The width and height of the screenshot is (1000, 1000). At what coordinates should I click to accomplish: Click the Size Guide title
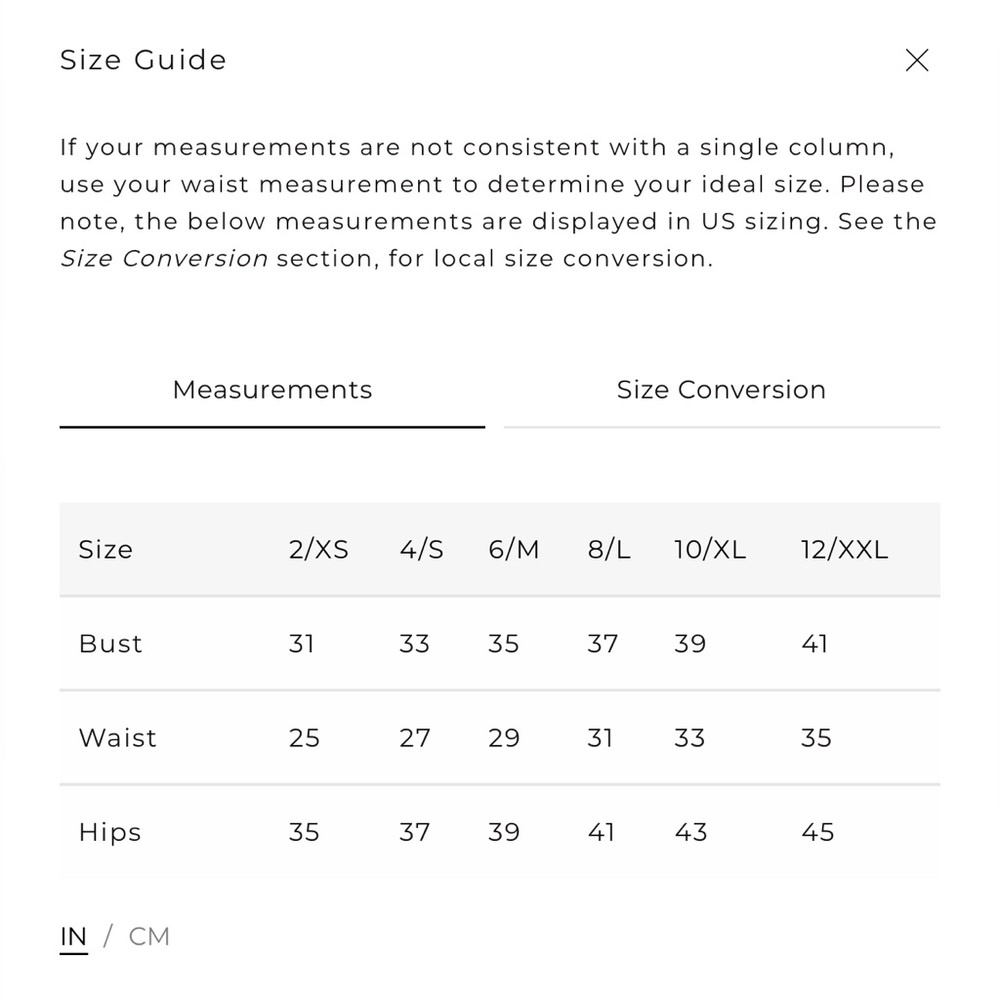tap(143, 60)
